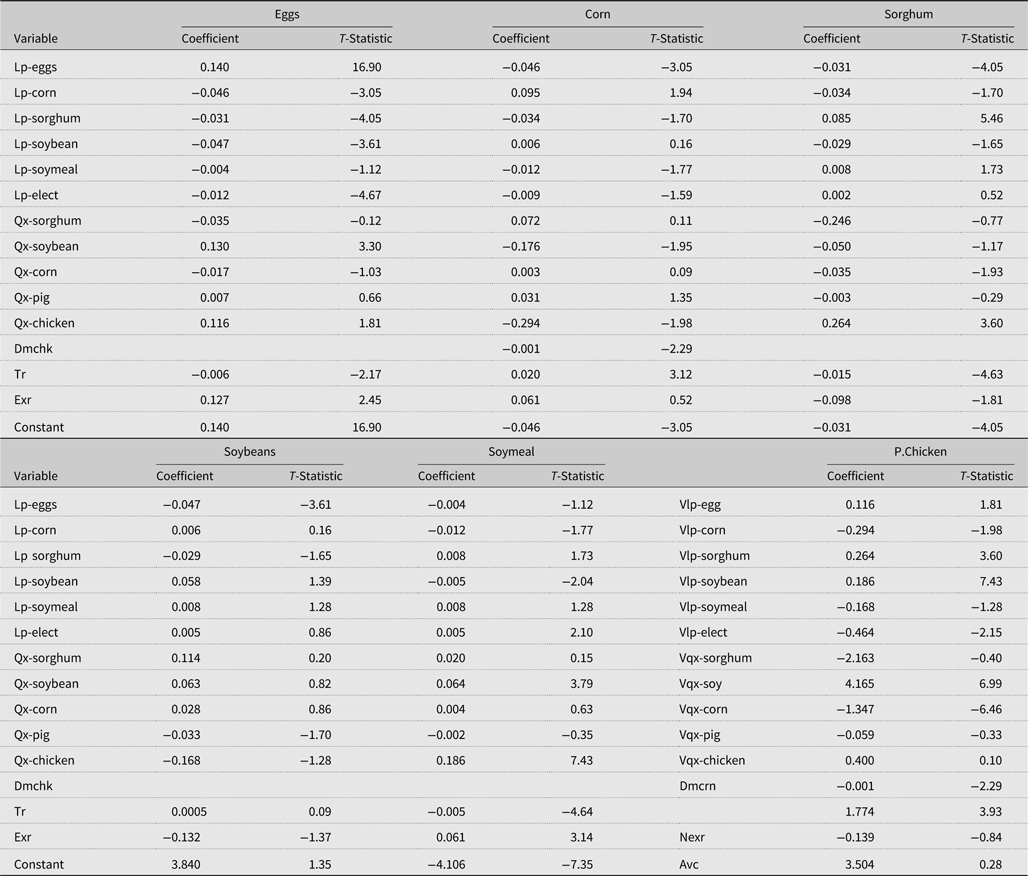Image resolution: width=1028 pixels, height=876 pixels.
Task: Click the Soymeal column group header
Action: pos(511,452)
